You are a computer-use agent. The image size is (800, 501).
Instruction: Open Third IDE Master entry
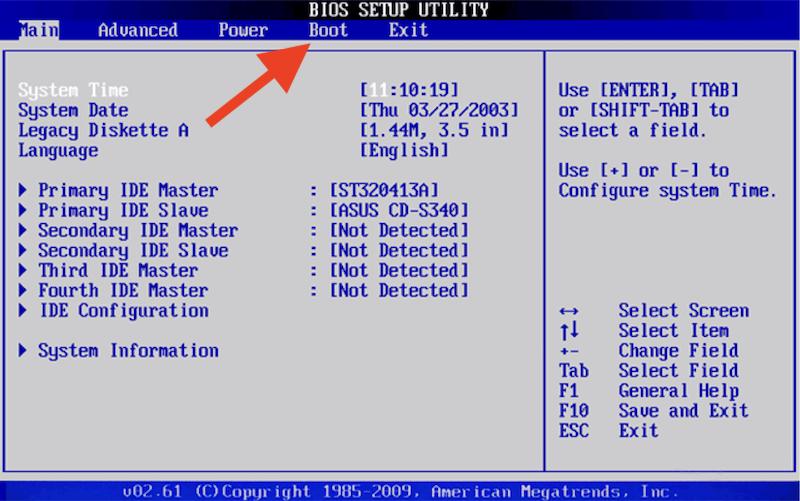(x=118, y=270)
